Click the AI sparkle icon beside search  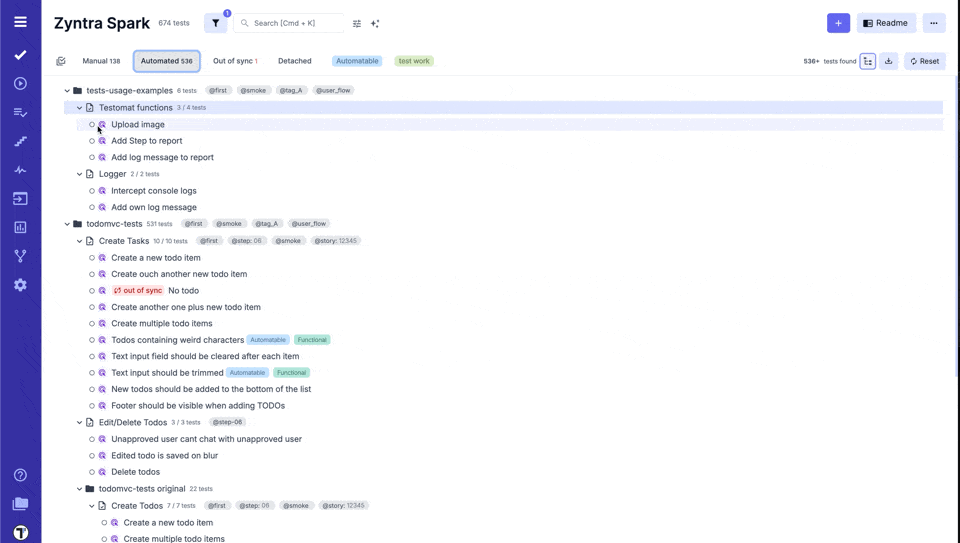coord(375,23)
